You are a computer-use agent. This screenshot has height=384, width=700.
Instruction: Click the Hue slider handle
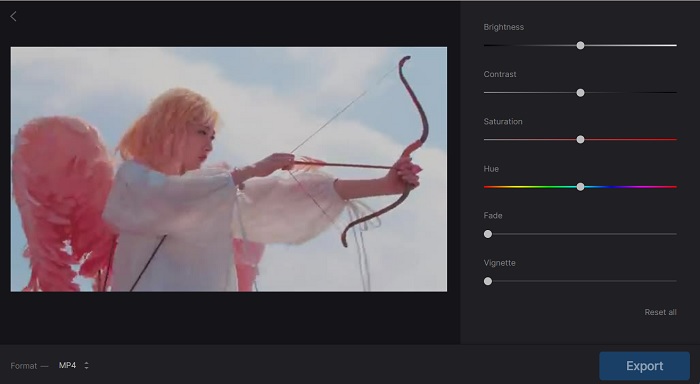pyautogui.click(x=580, y=187)
